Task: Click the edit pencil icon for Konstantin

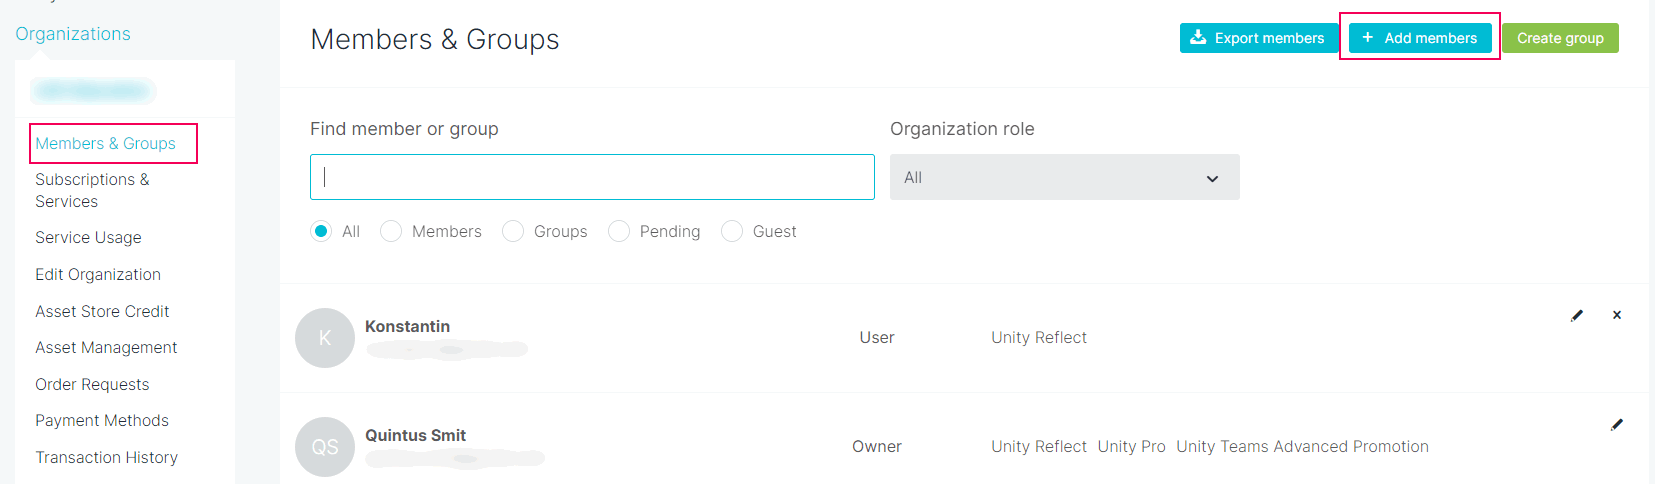Action: 1577,315
